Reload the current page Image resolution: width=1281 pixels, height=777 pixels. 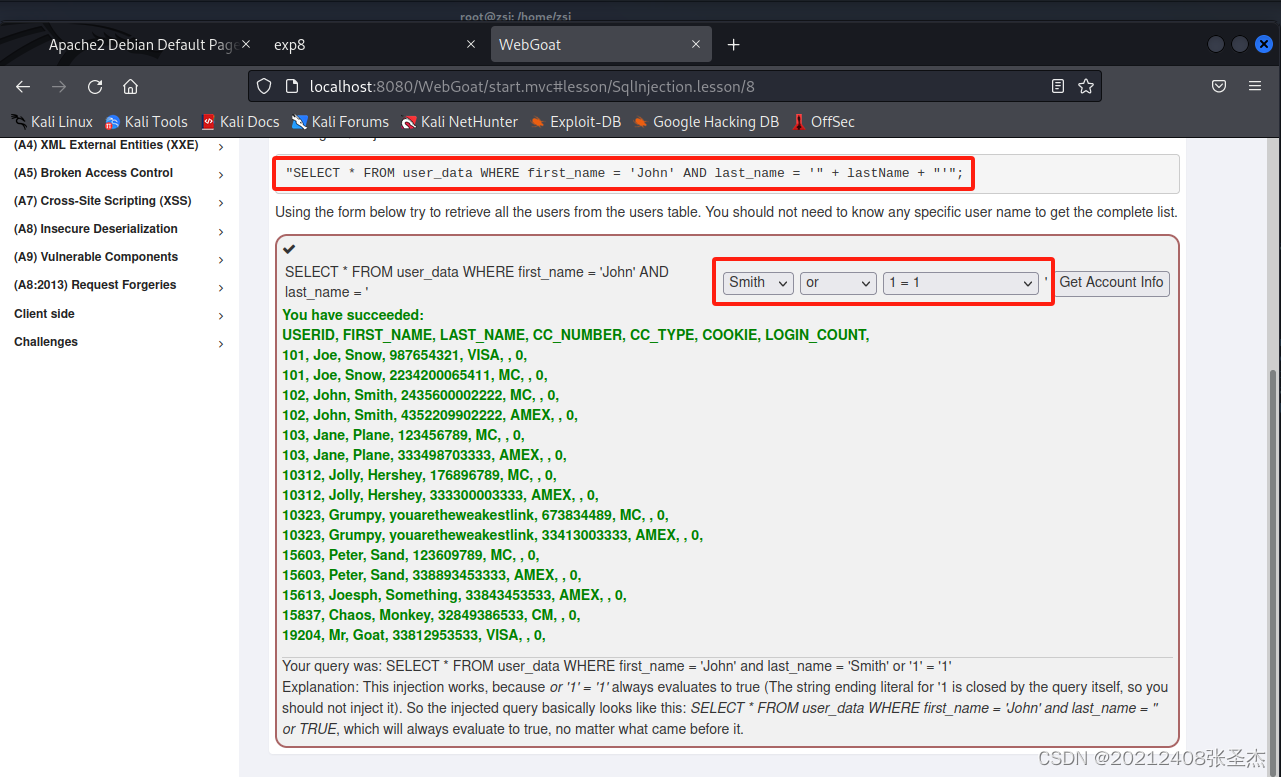[95, 87]
